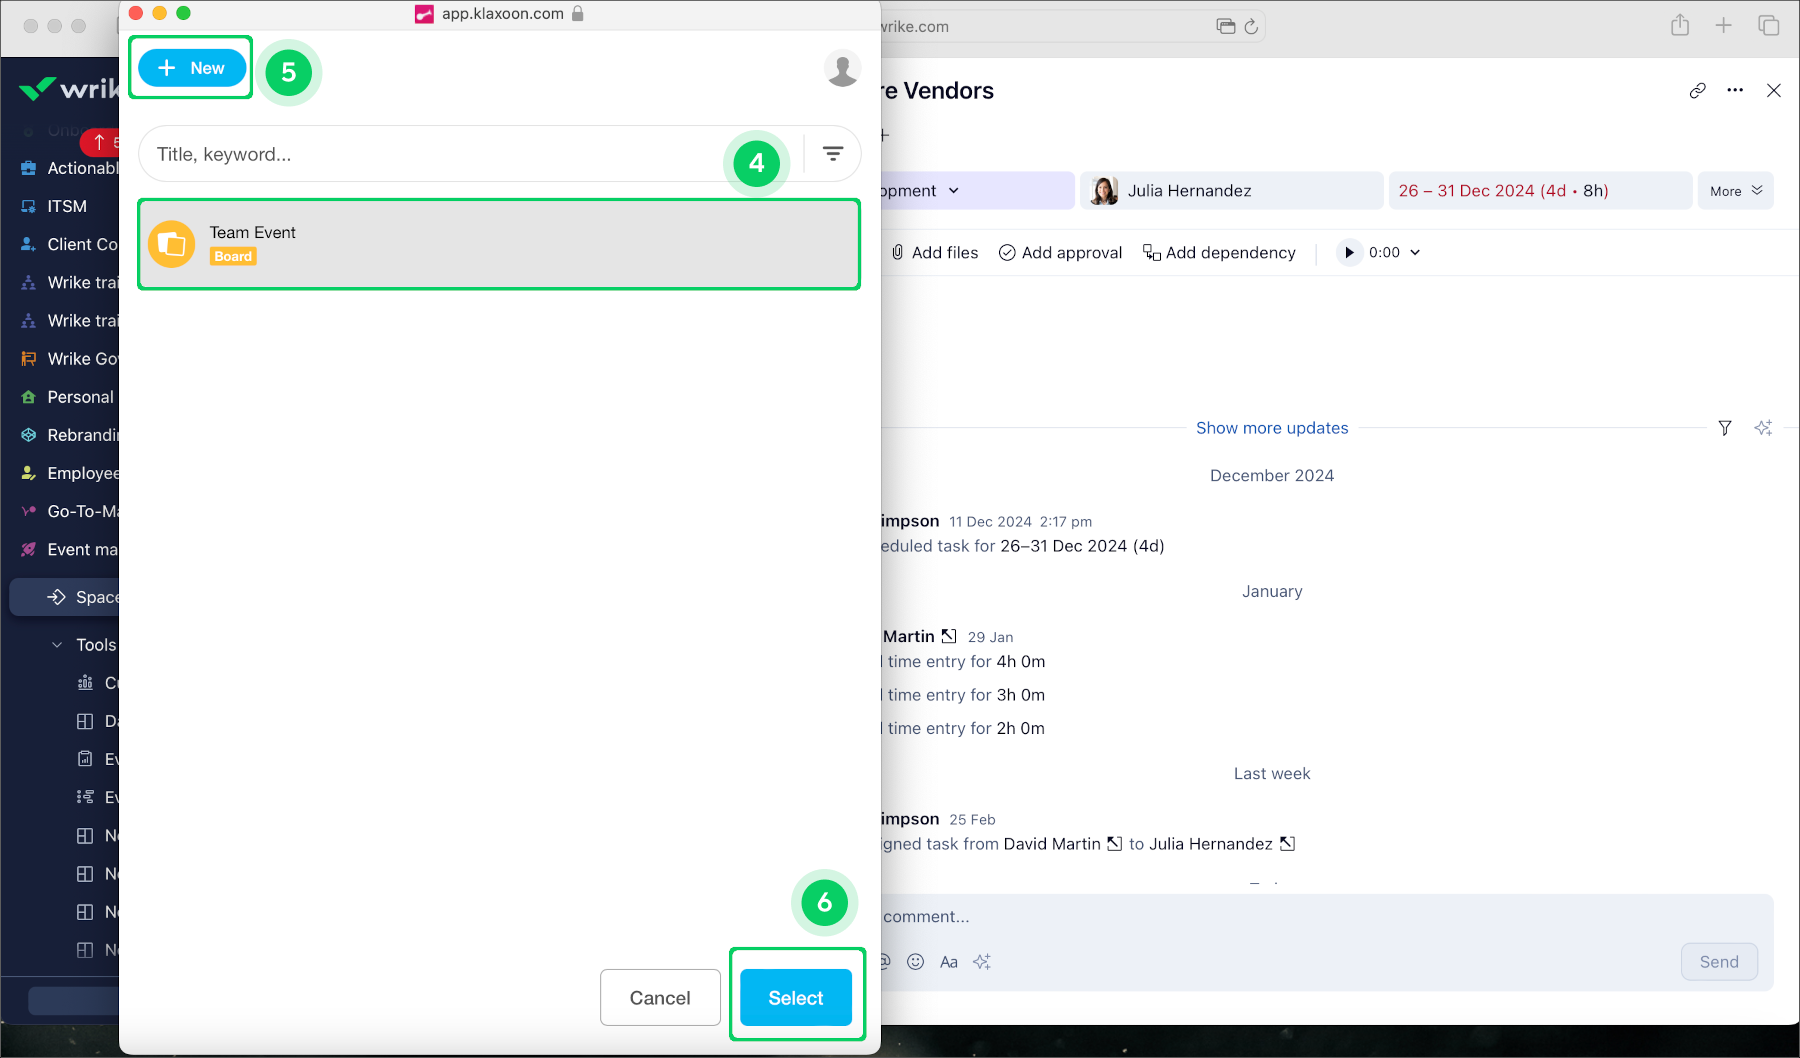Click Add files attachment option

935,253
